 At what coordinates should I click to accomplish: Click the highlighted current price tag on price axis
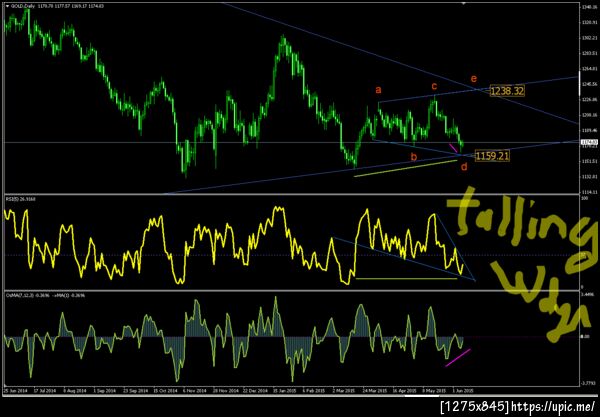(590, 142)
